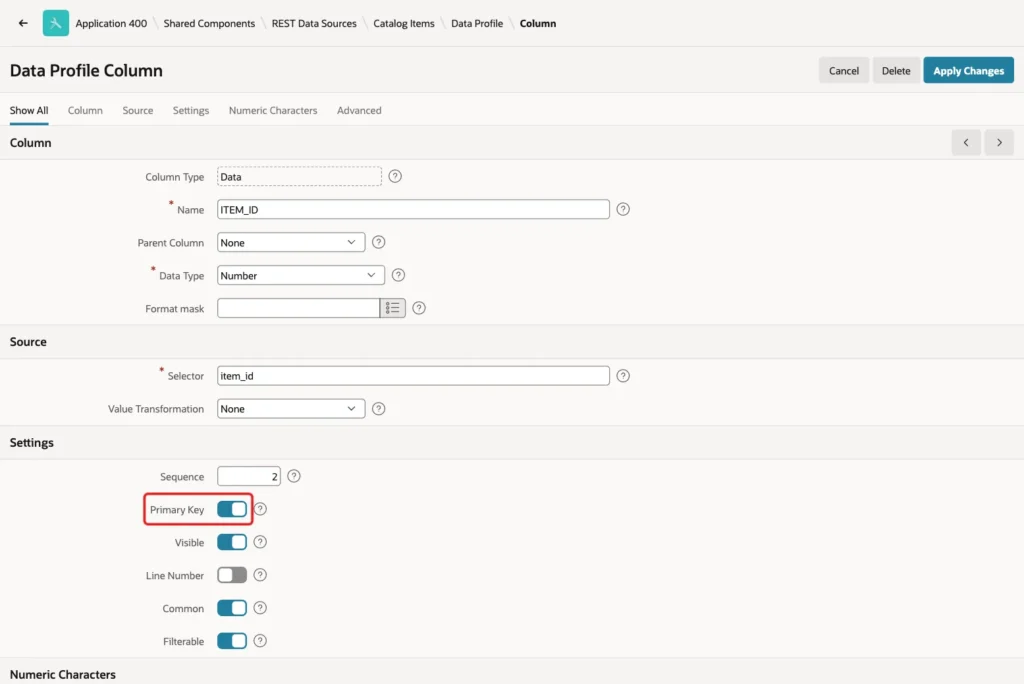Screen dimensions: 1024x684
Task: Open help for Line Number
Action: click(x=260, y=575)
